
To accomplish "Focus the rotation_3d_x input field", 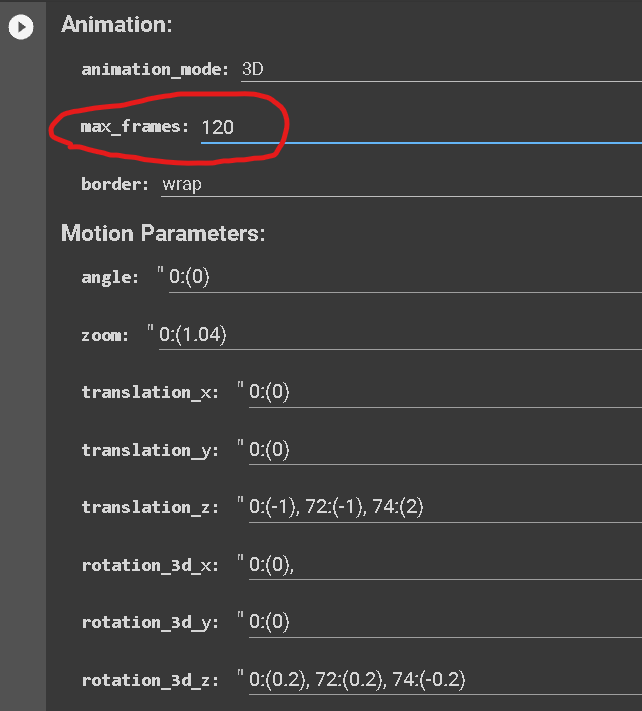I will [x=445, y=565].
